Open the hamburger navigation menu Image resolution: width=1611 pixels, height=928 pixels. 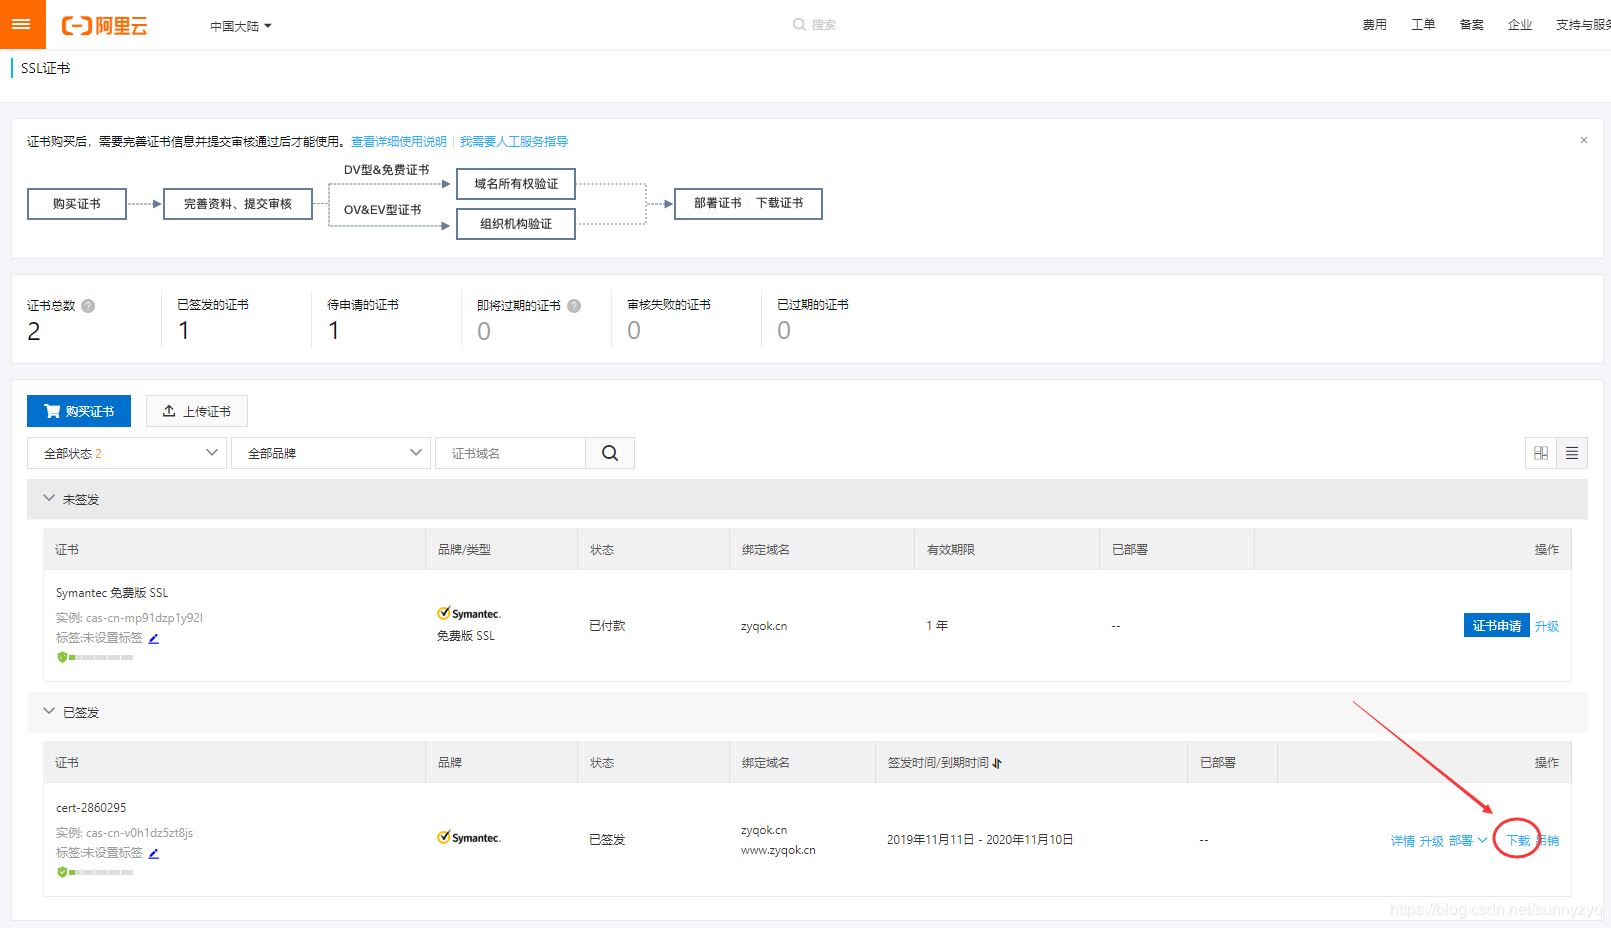click(22, 24)
